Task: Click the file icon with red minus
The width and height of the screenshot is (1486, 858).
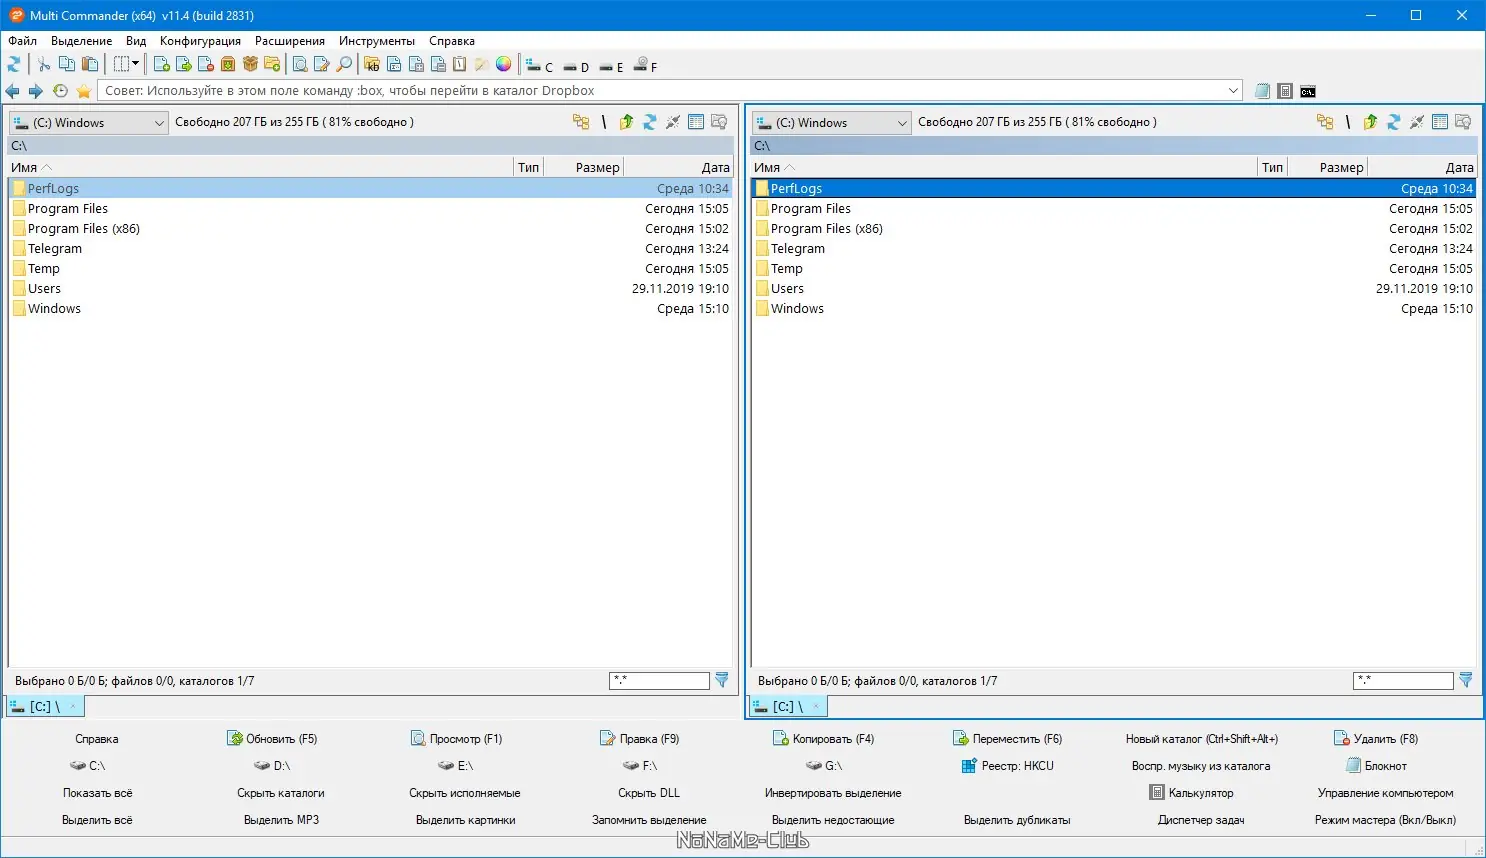Action: pyautogui.click(x=206, y=65)
